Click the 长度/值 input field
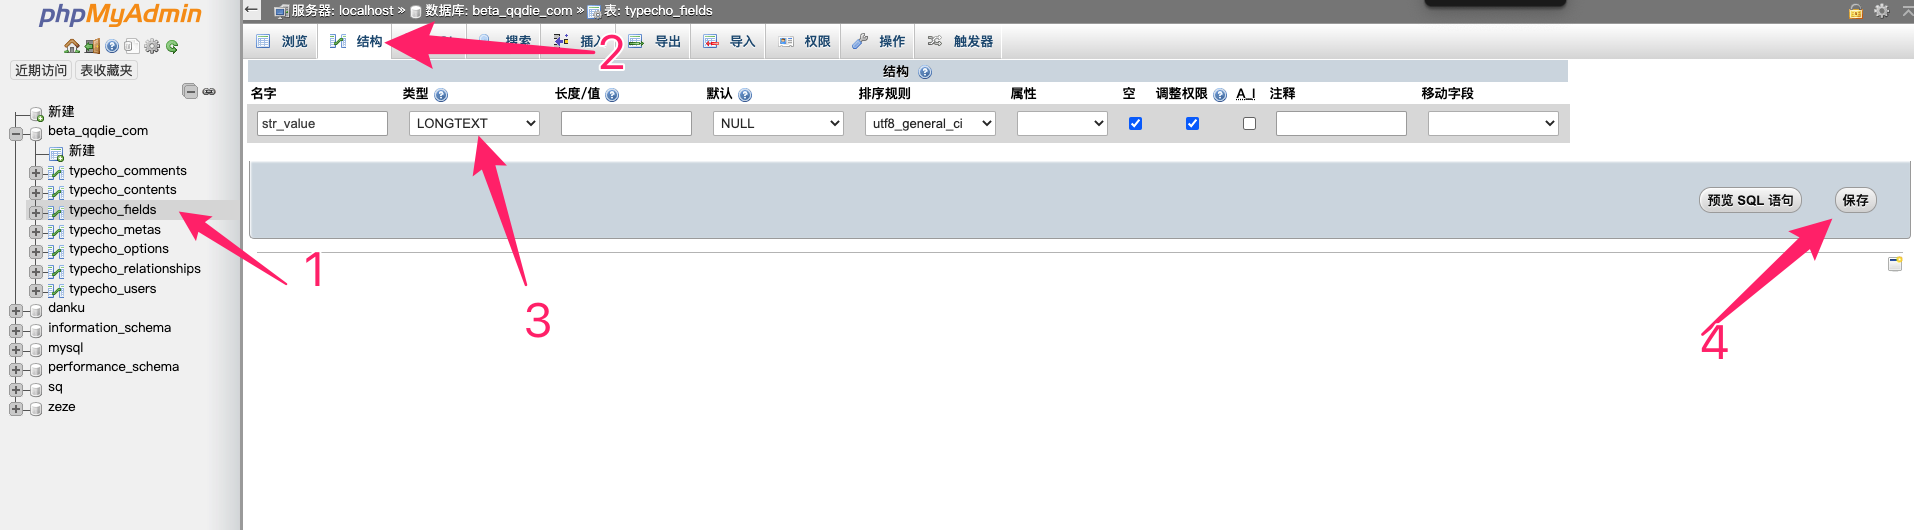The height and width of the screenshot is (530, 1914). pos(626,123)
